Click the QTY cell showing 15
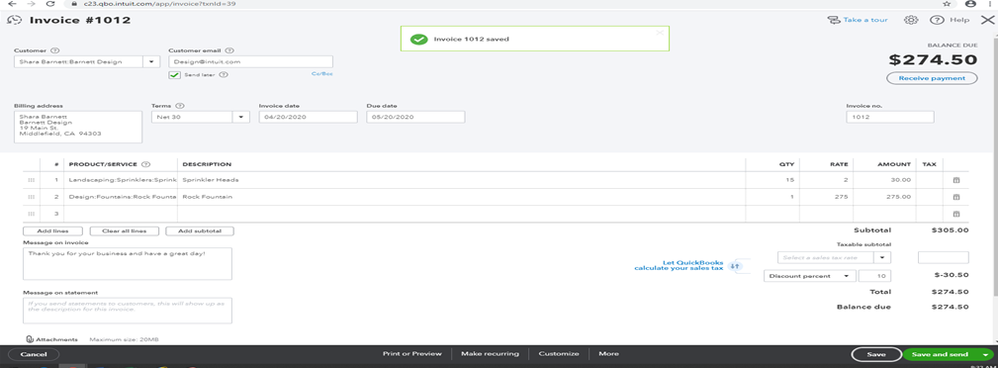998x368 pixels. (x=772, y=180)
